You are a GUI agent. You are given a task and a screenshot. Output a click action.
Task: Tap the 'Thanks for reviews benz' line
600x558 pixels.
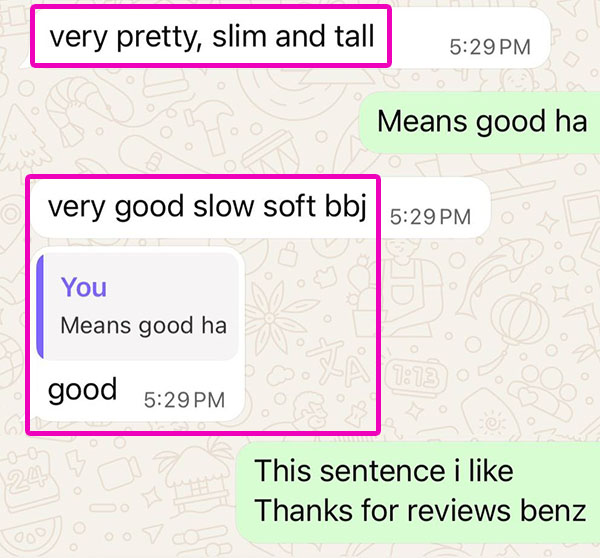coord(420,511)
